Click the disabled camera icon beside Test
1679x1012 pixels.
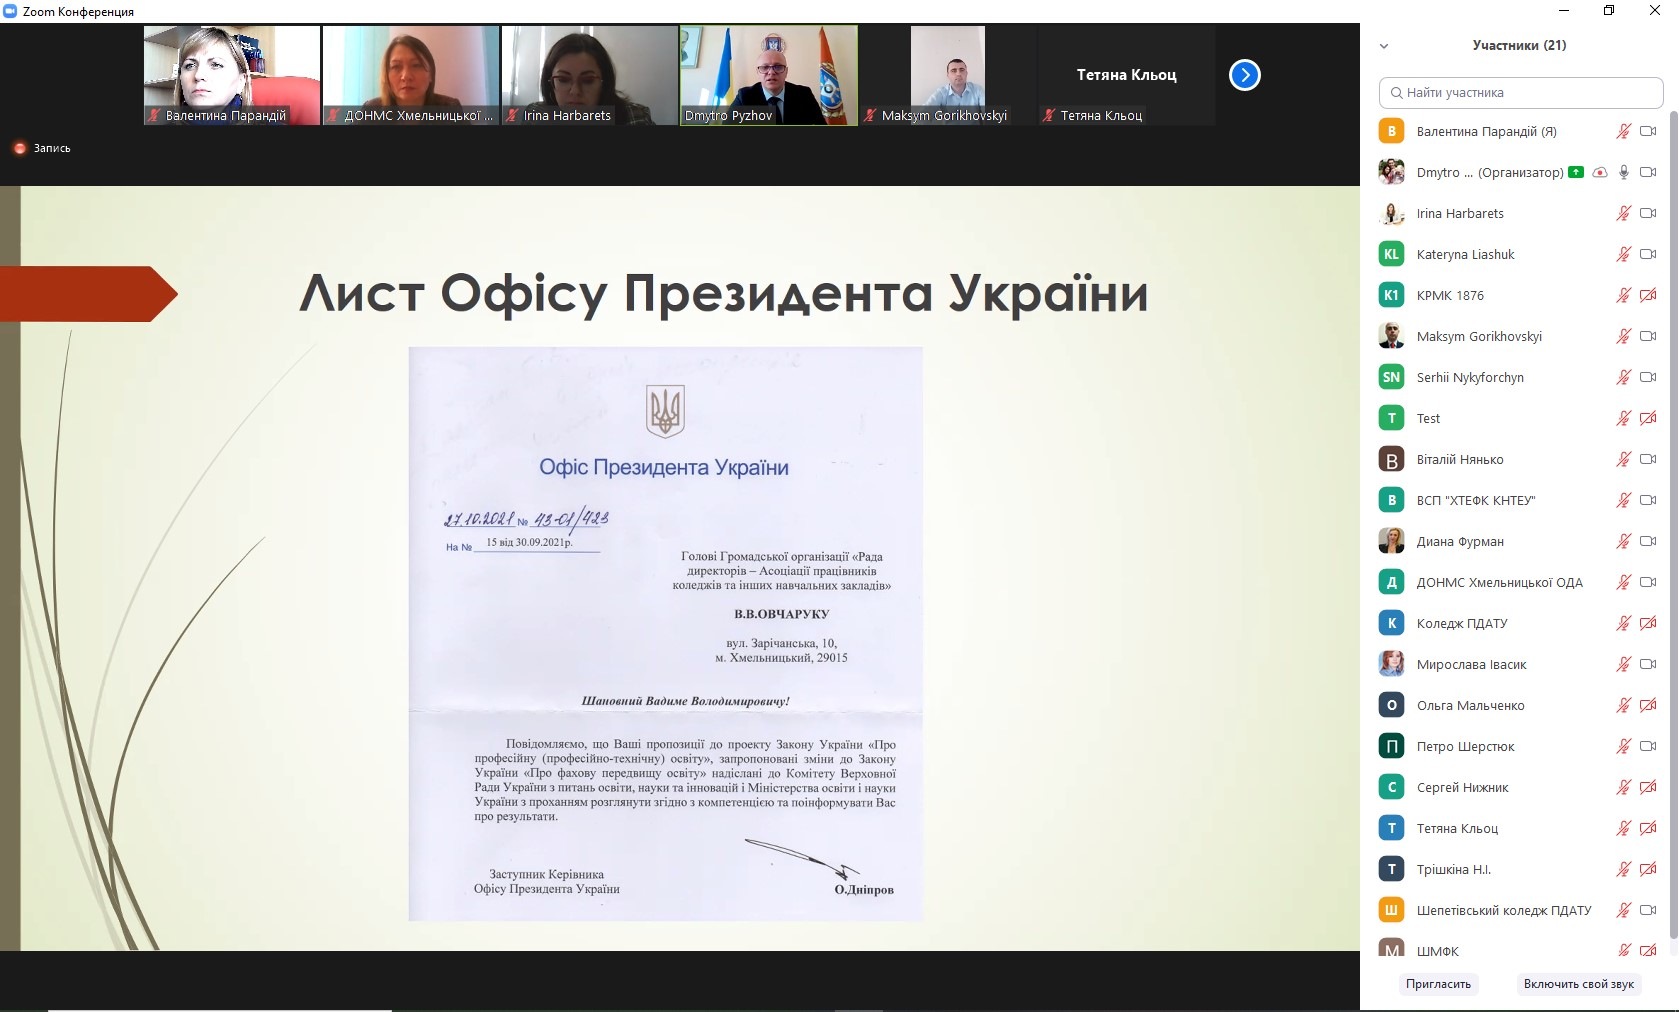[x=1648, y=418]
